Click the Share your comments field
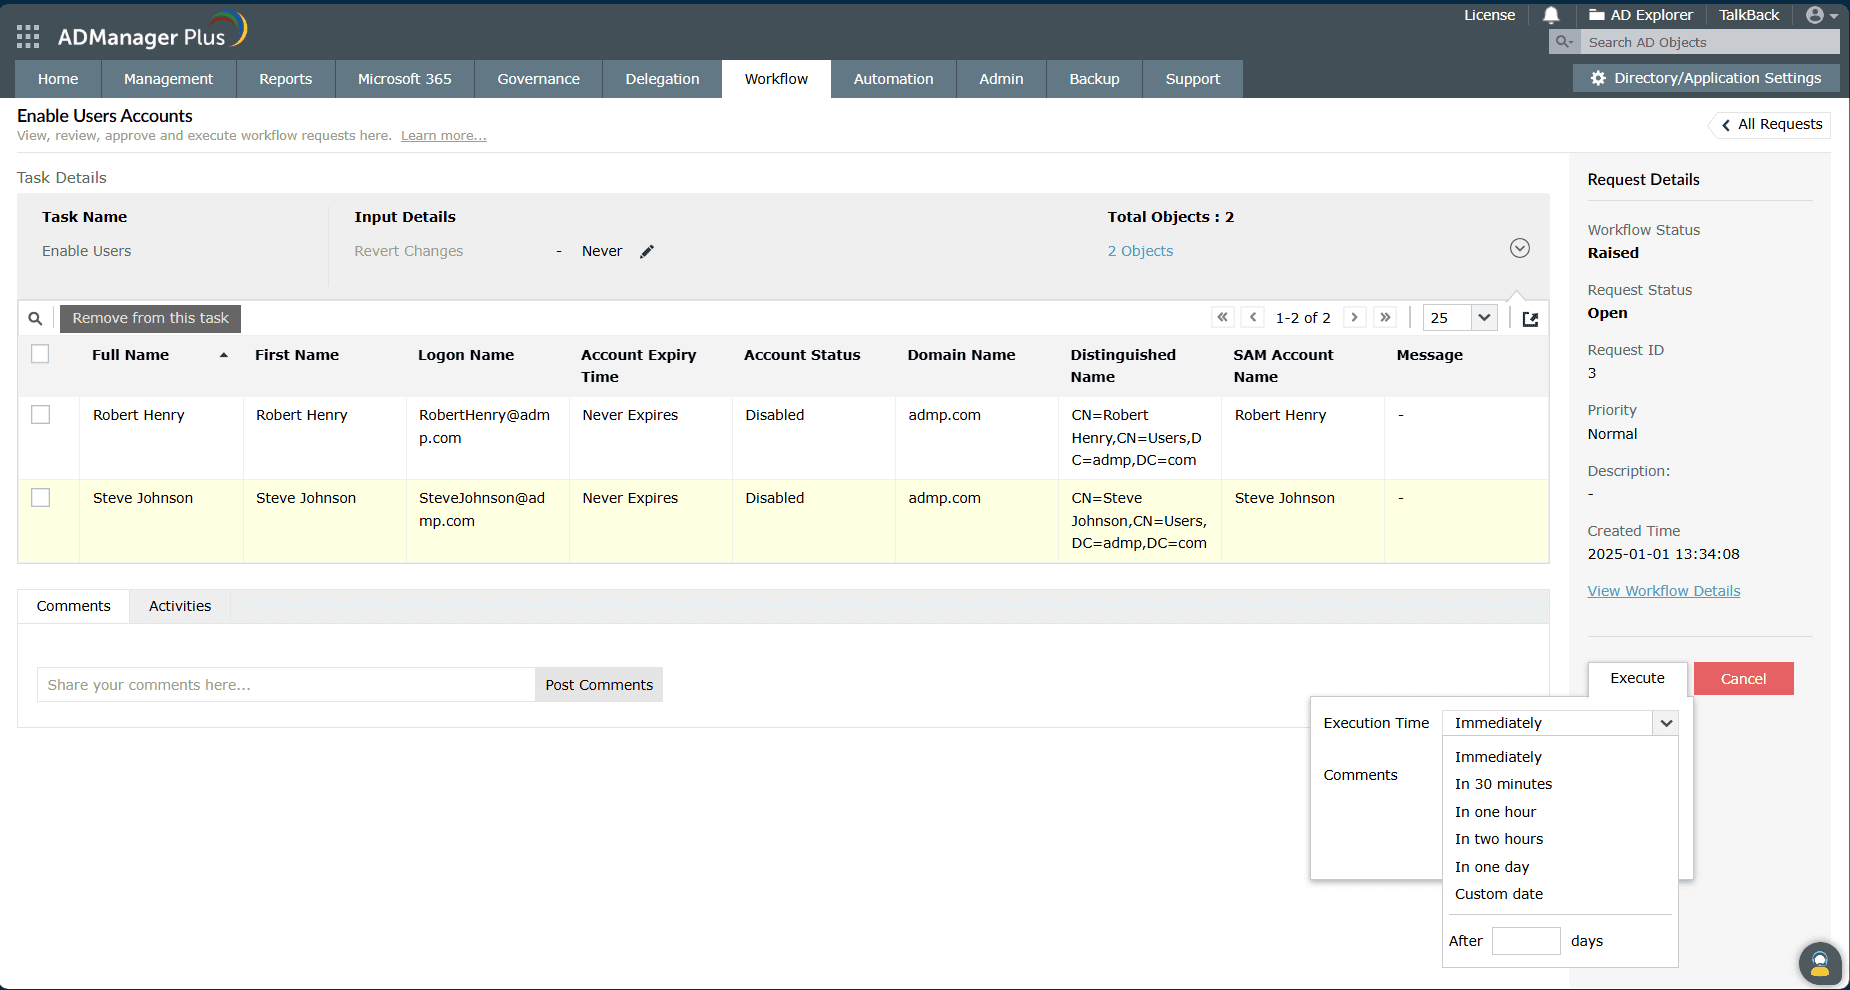 tap(286, 685)
